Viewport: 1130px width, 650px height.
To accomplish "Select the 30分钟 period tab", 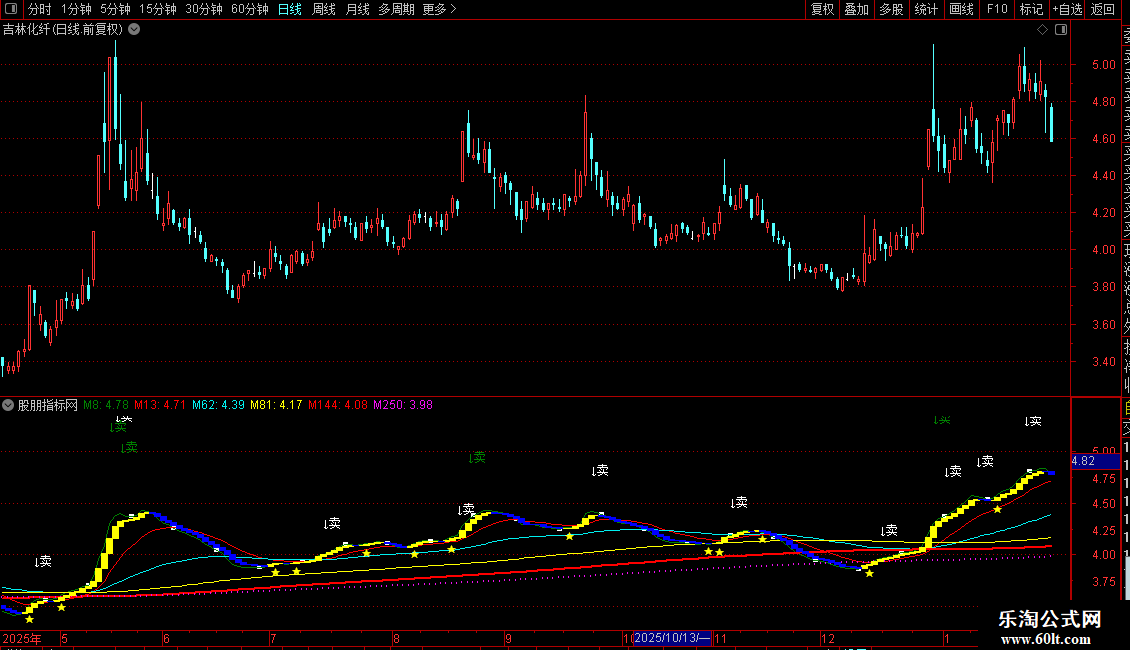I will [x=204, y=9].
